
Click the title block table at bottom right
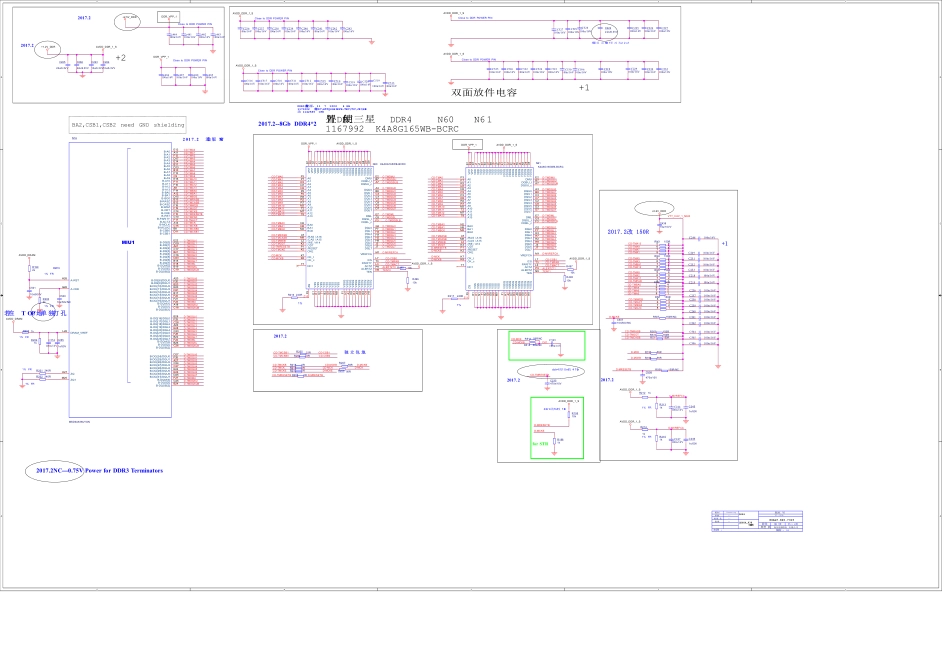759,524
